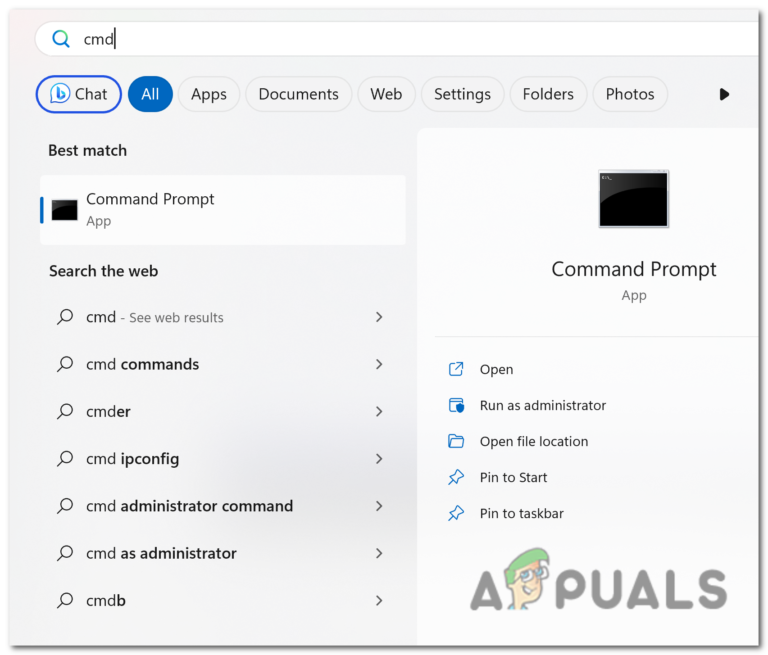Viewport: 768px width, 655px height.
Task: Click the 'See web results' text
Action: tap(176, 317)
